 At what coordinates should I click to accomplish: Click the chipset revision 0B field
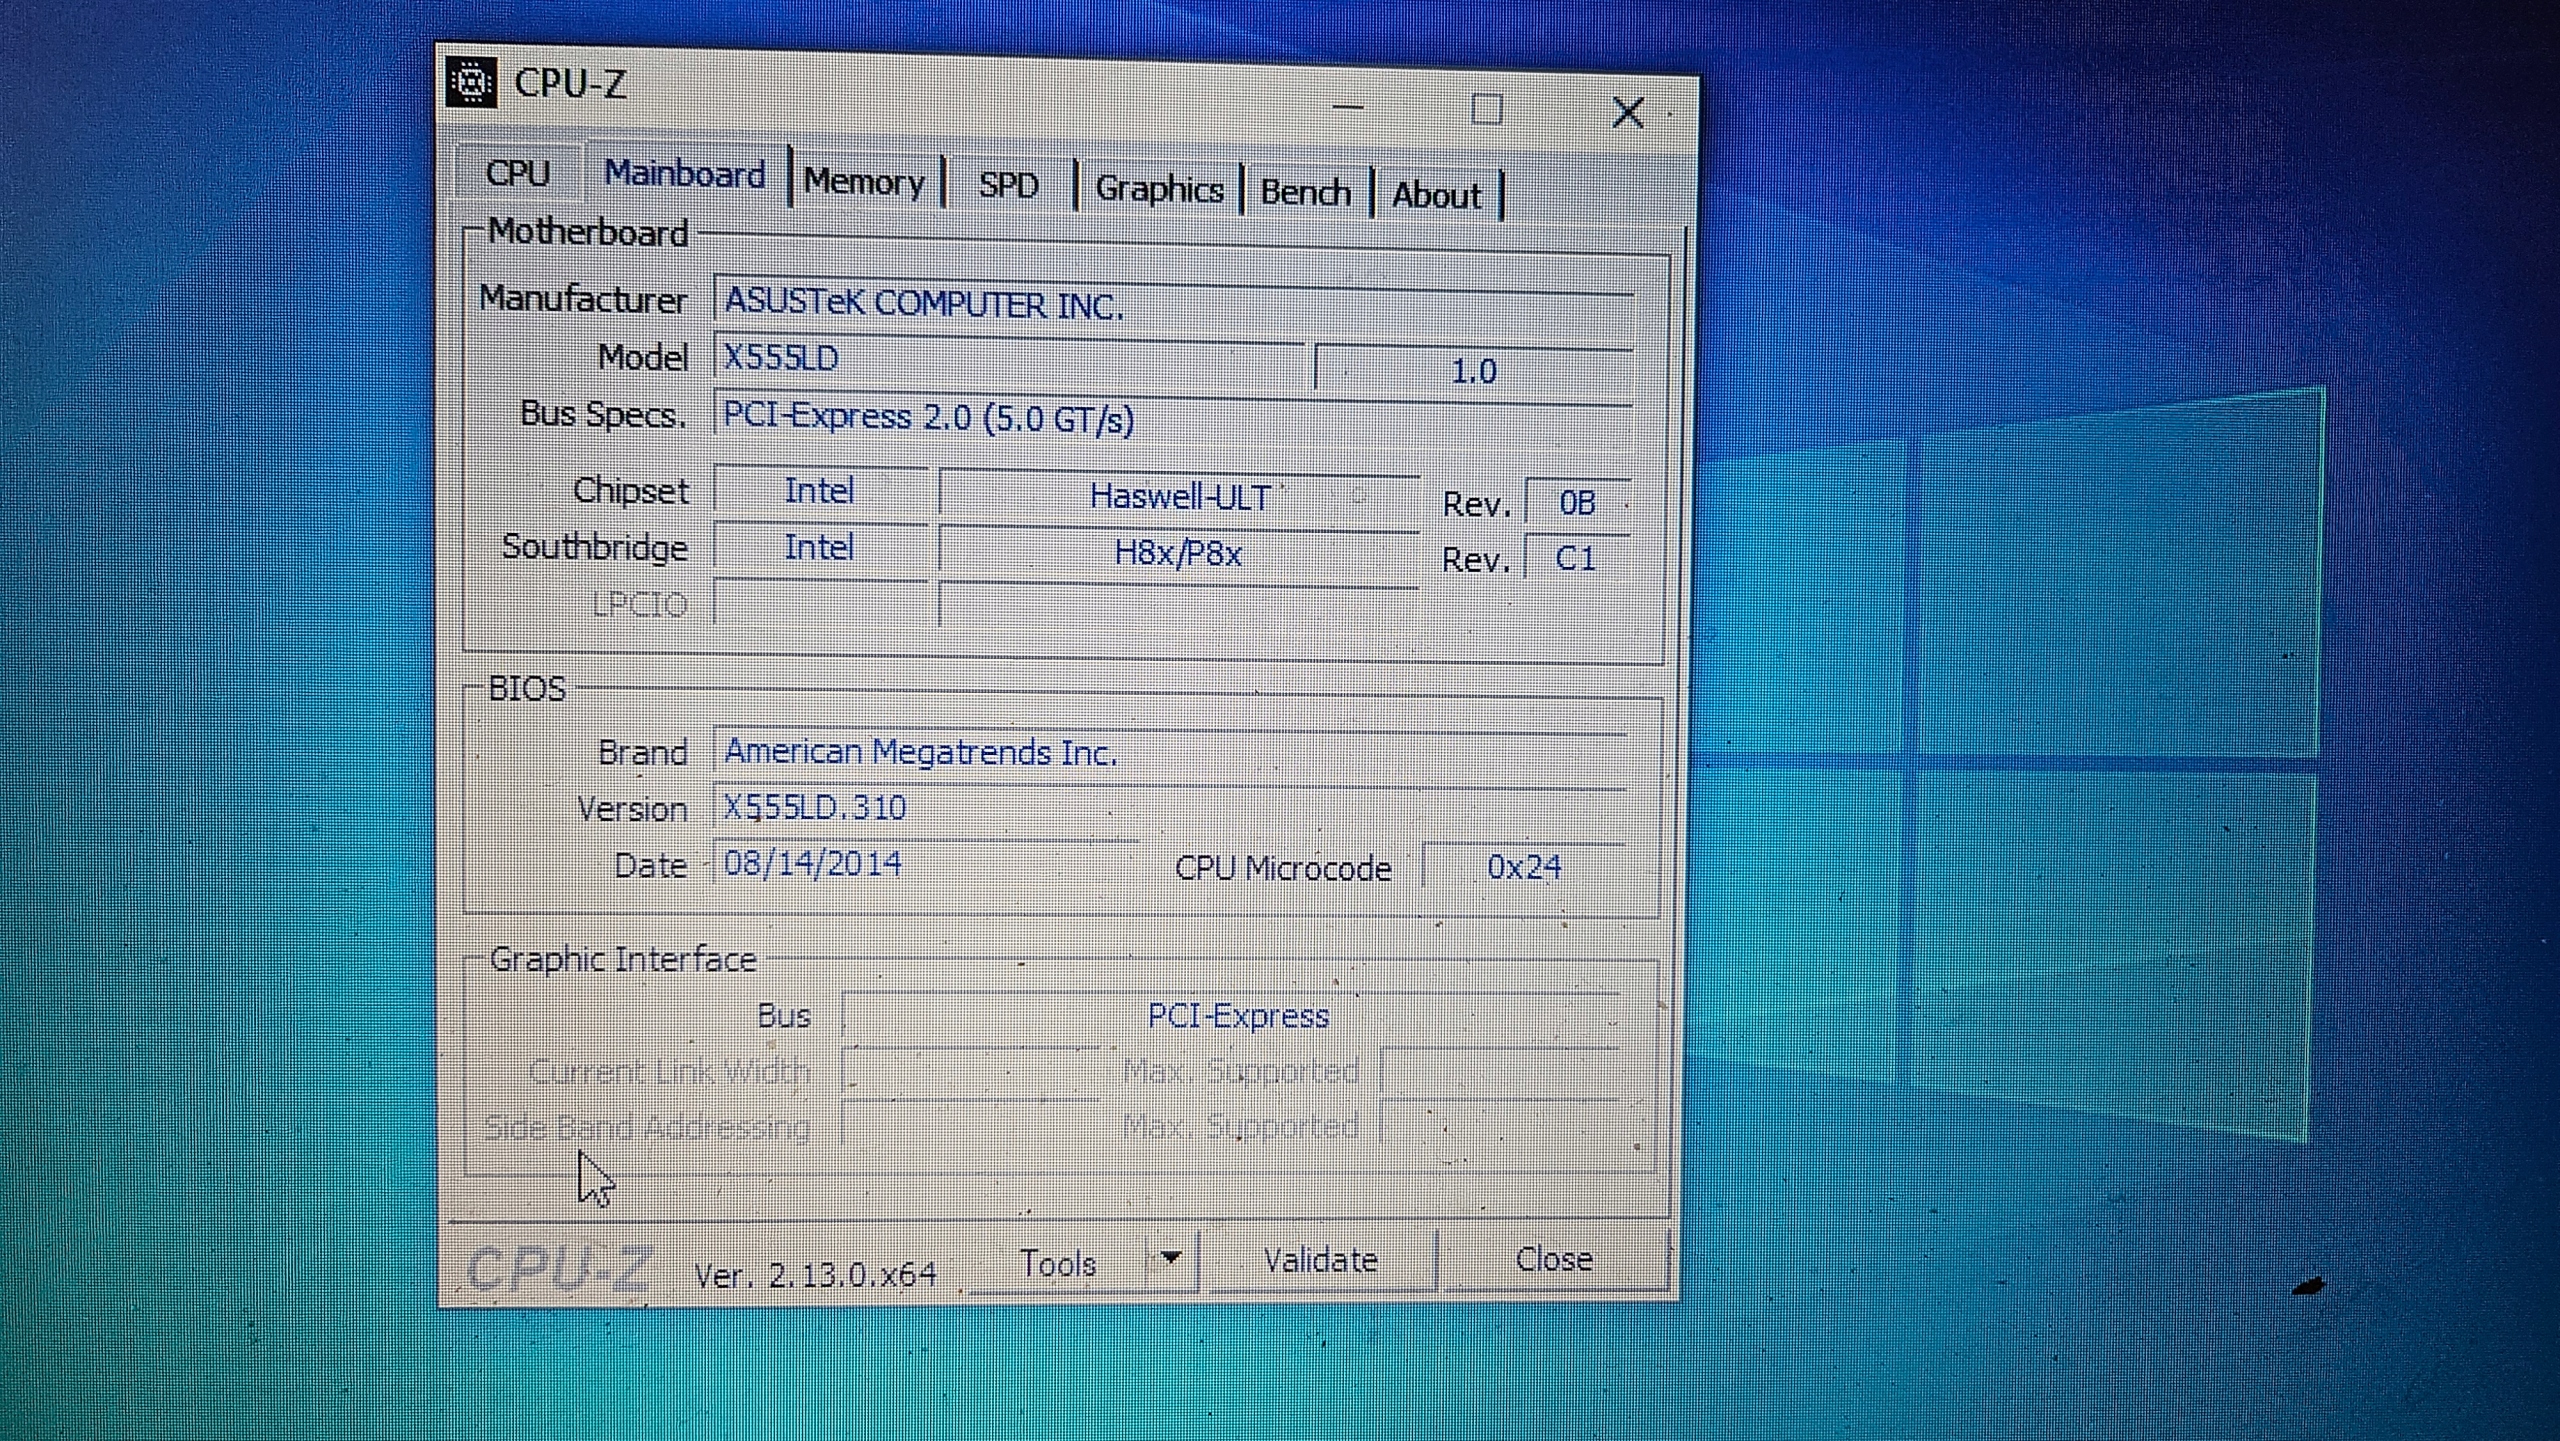click(x=1577, y=502)
